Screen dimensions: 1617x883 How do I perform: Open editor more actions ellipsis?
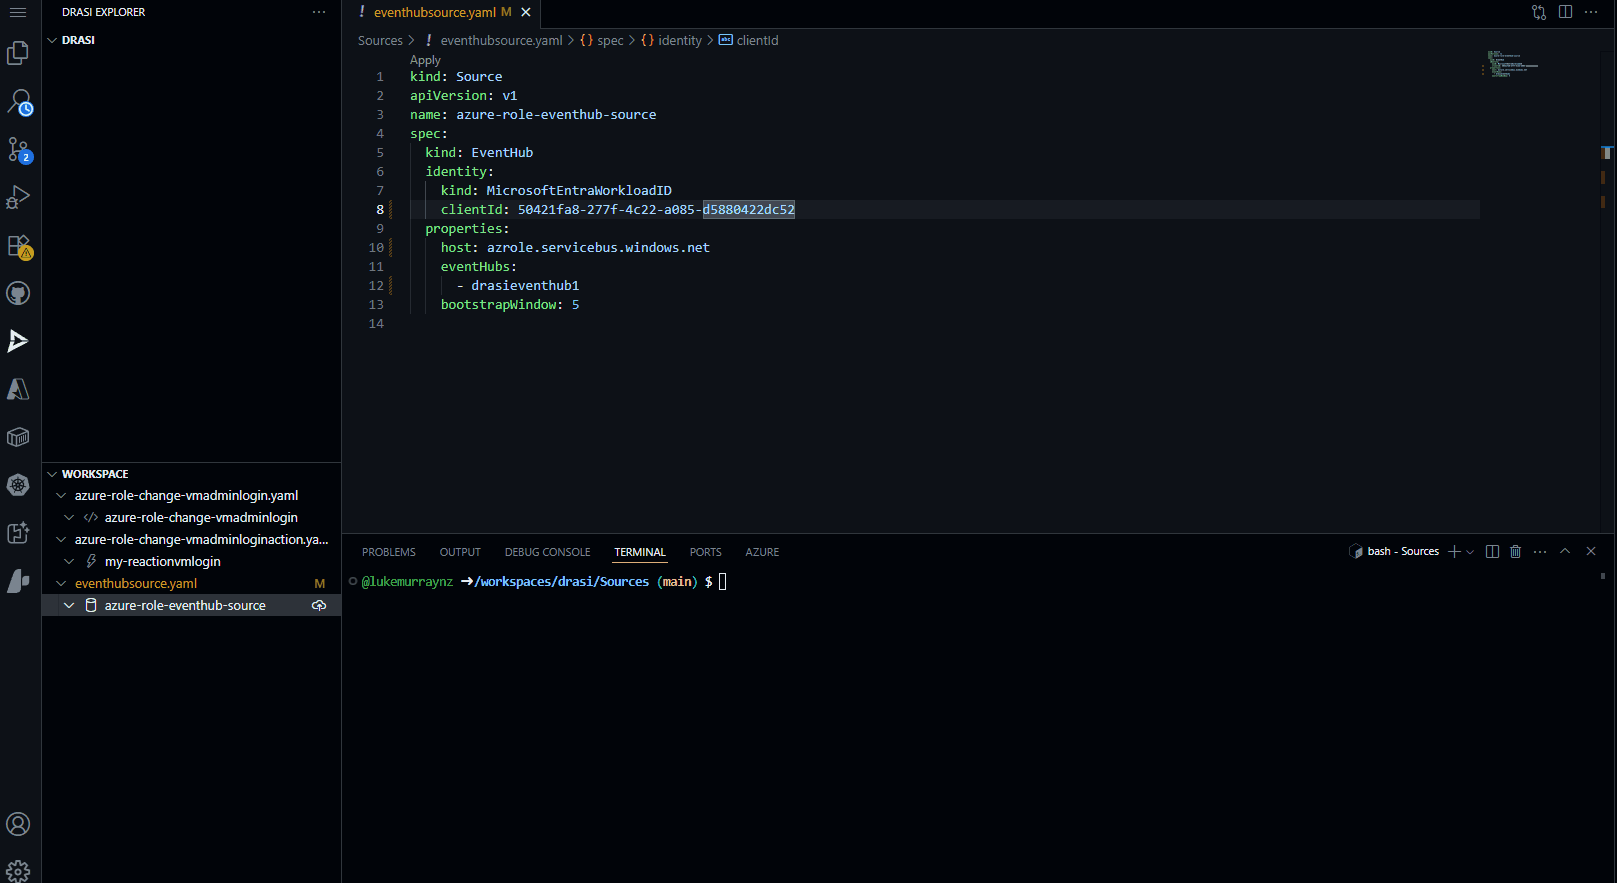click(x=1591, y=12)
